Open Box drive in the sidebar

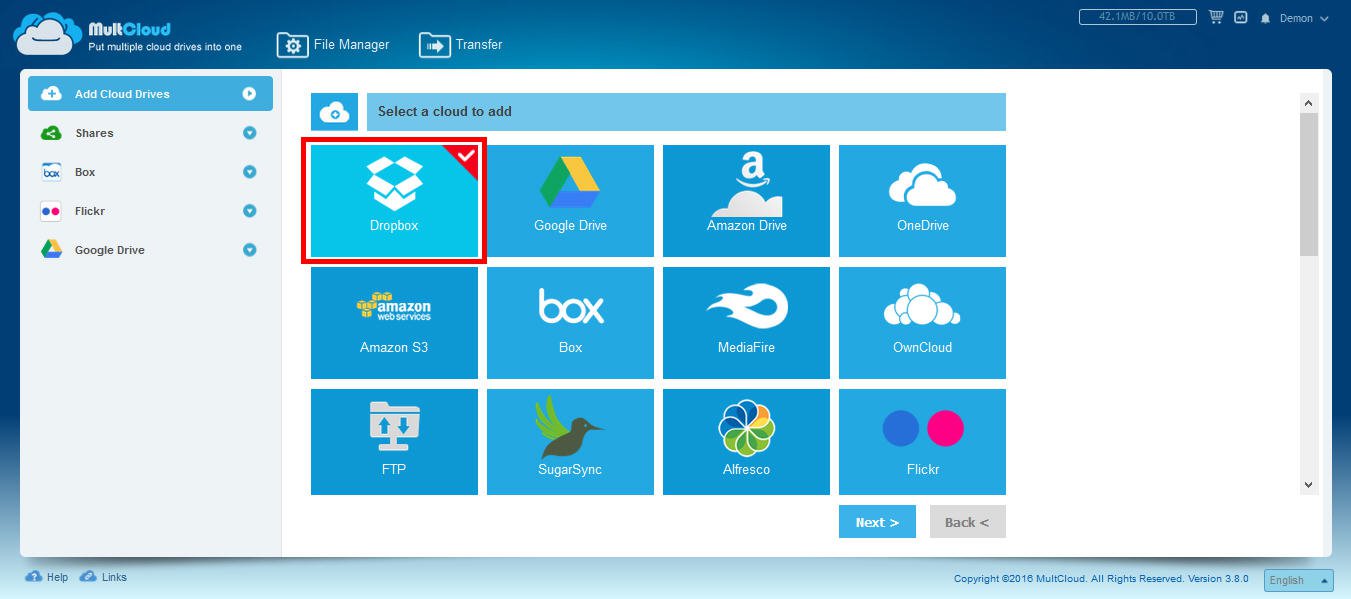[150, 172]
